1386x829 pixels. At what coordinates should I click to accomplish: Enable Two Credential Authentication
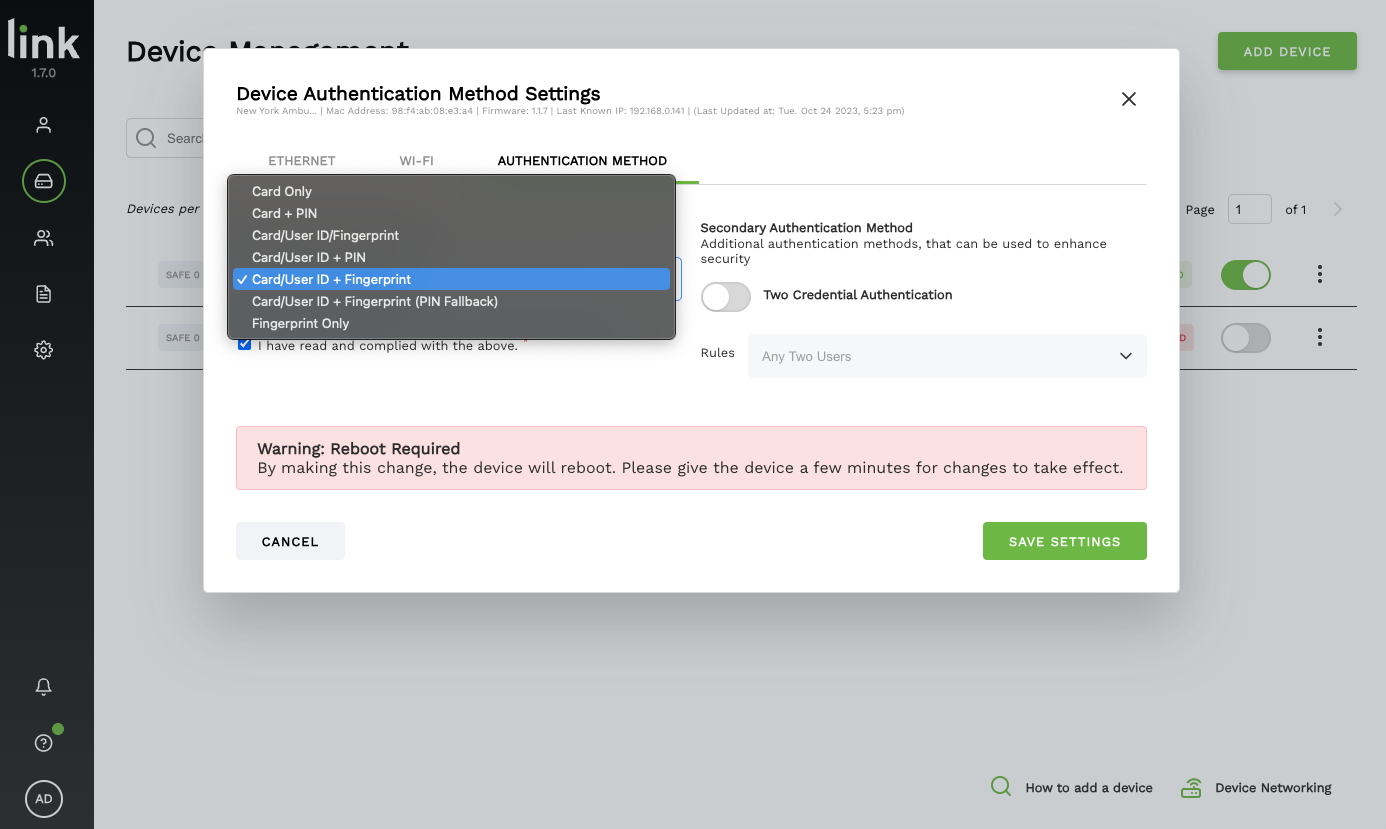[x=725, y=297]
